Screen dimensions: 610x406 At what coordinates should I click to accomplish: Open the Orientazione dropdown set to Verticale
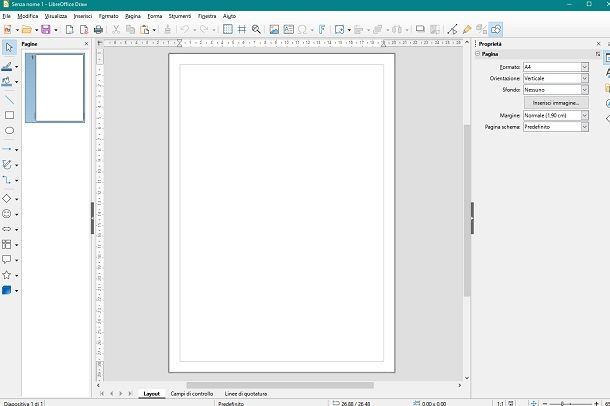[584, 78]
